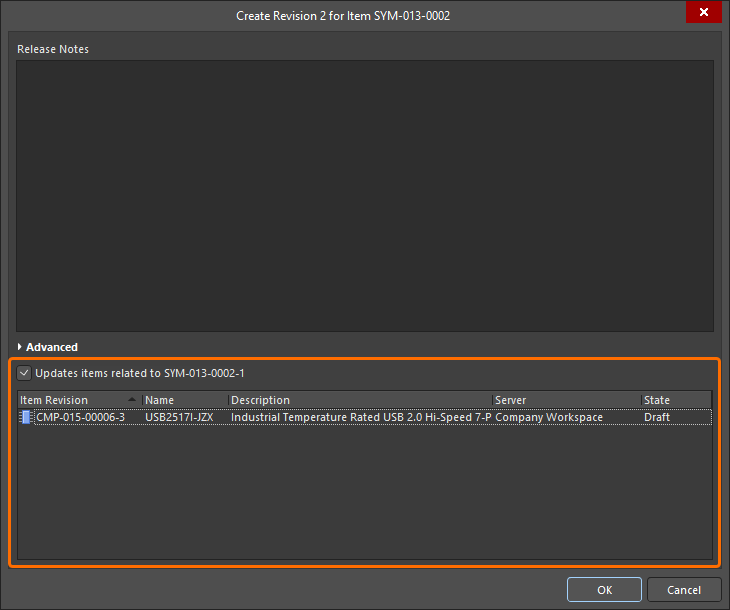
Task: Uncheck Updates items related to SYM-013-0002-1
Action: 24,373
